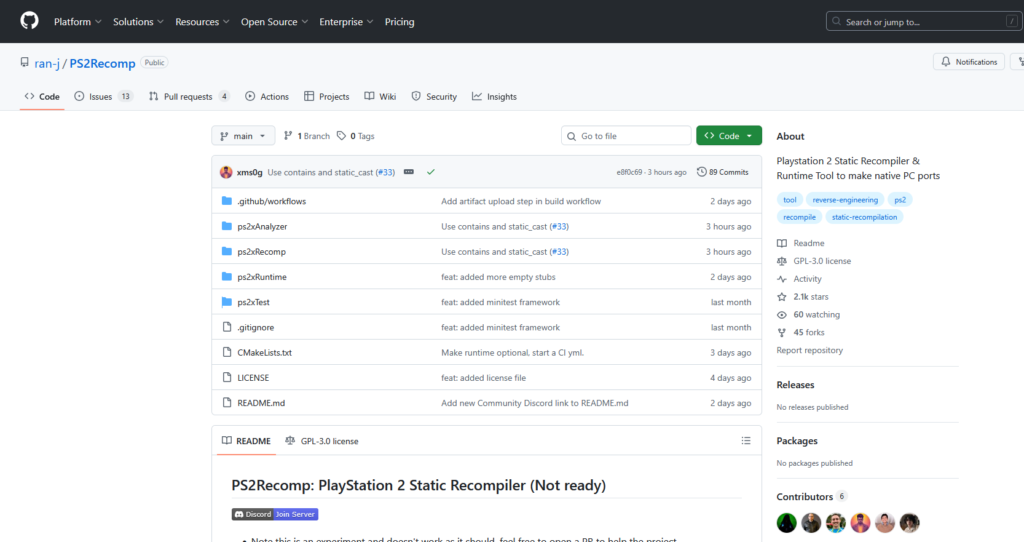The width and height of the screenshot is (1024, 542).
Task: Click the notifications bell icon
Action: (x=946, y=61)
